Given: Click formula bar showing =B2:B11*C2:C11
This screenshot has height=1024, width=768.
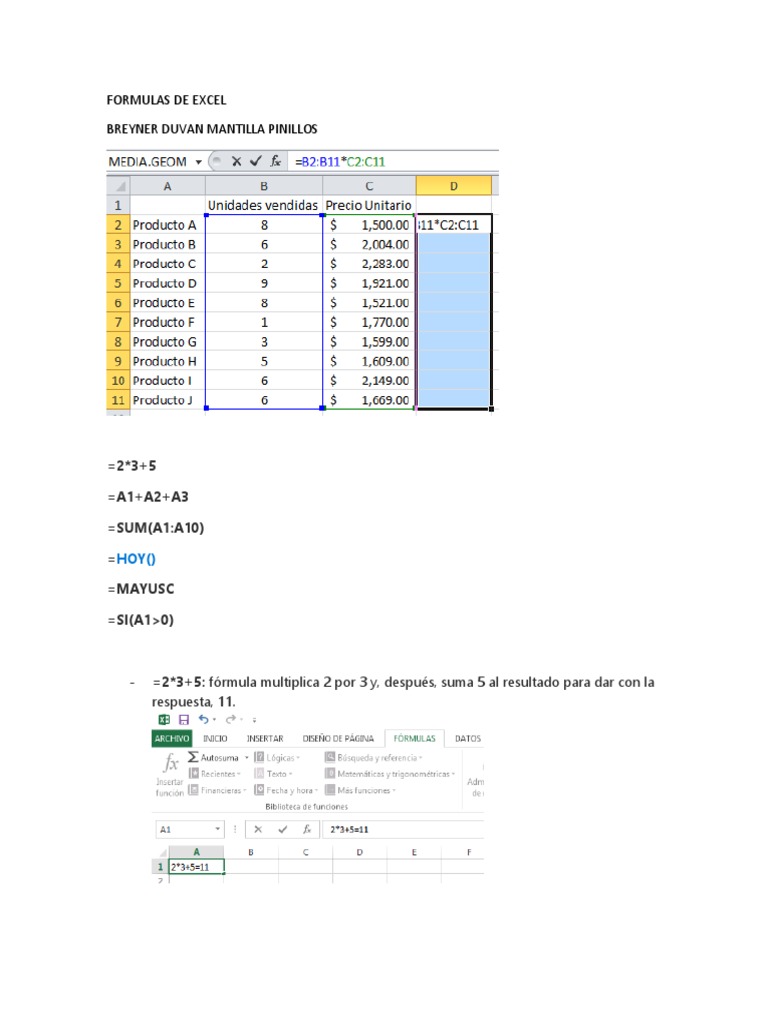Looking at the screenshot, I should pos(394,161).
